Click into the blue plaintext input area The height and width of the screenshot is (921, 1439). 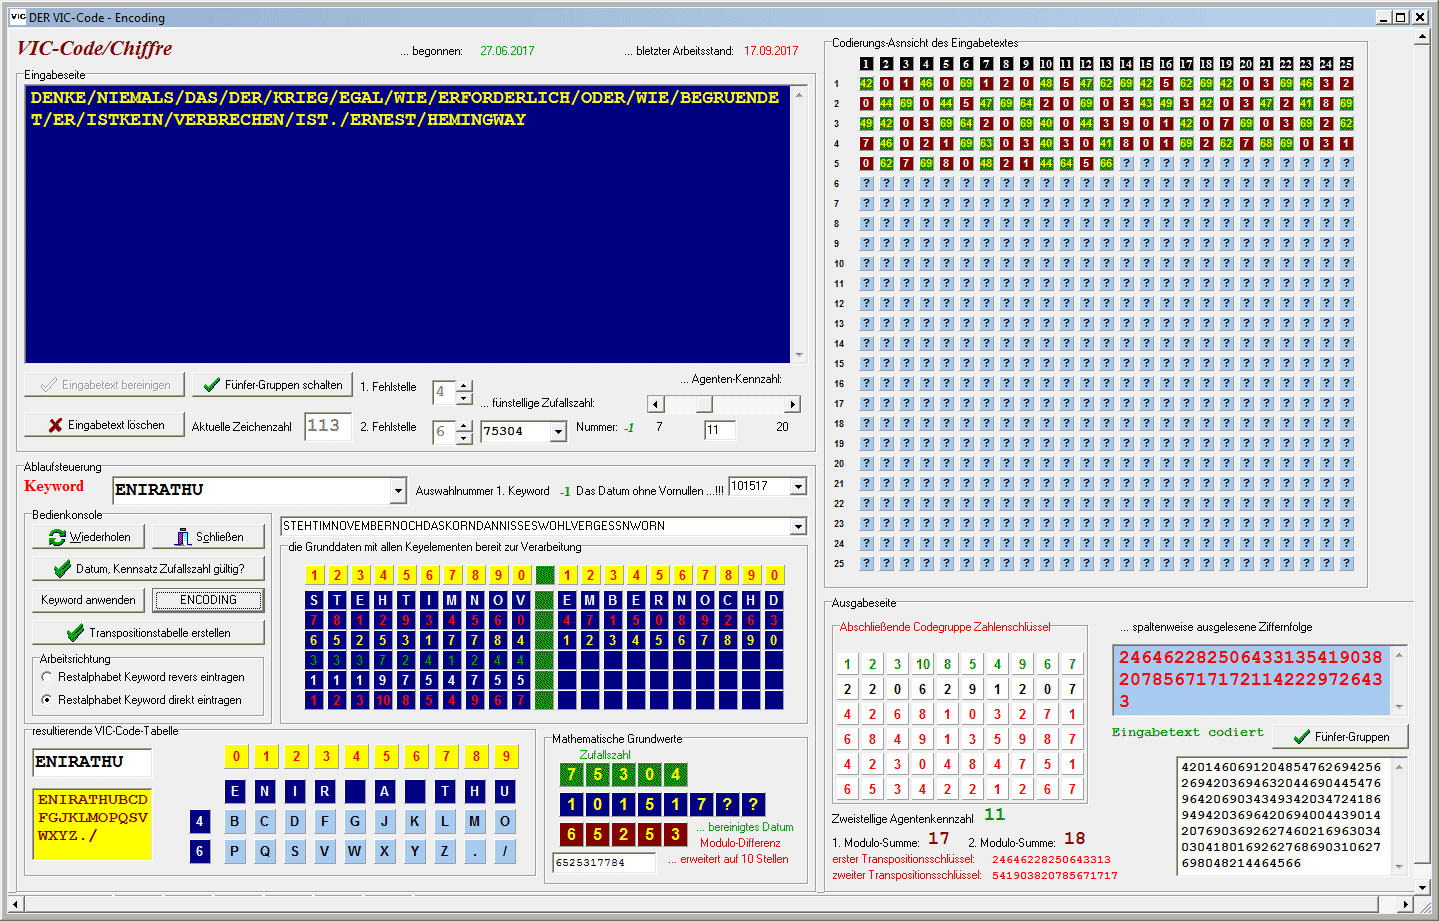coord(407,225)
